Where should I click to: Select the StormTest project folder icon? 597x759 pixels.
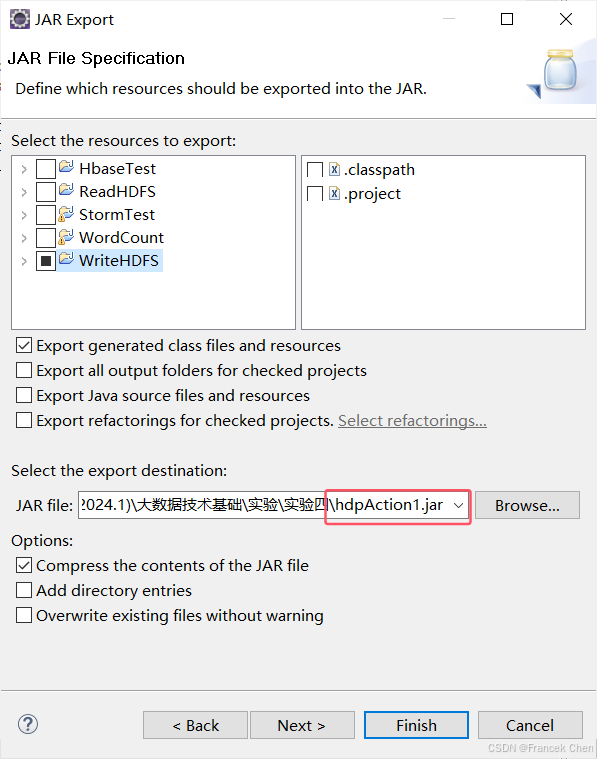(66, 214)
